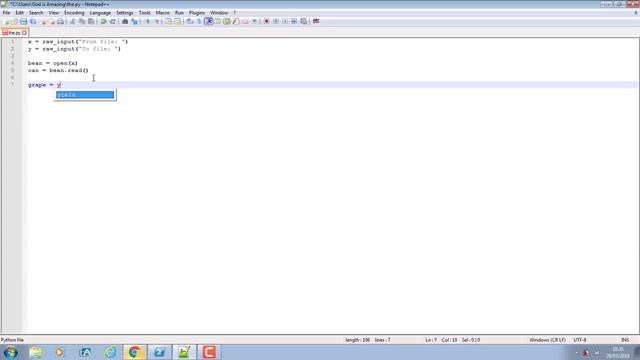Click the Redo toolbar icon
640x360 pixels.
(113, 21)
